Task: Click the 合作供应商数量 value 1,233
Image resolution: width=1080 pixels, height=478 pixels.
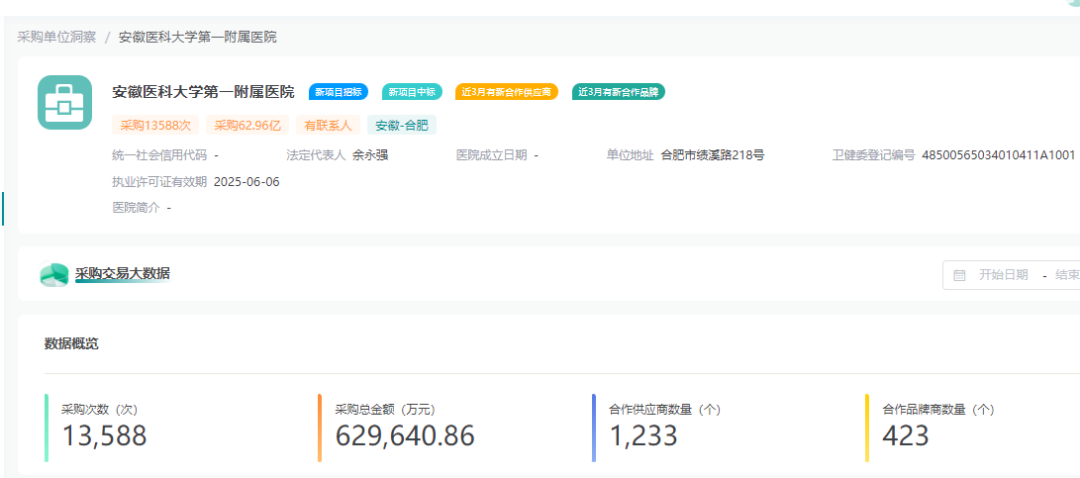Action: coord(643,436)
